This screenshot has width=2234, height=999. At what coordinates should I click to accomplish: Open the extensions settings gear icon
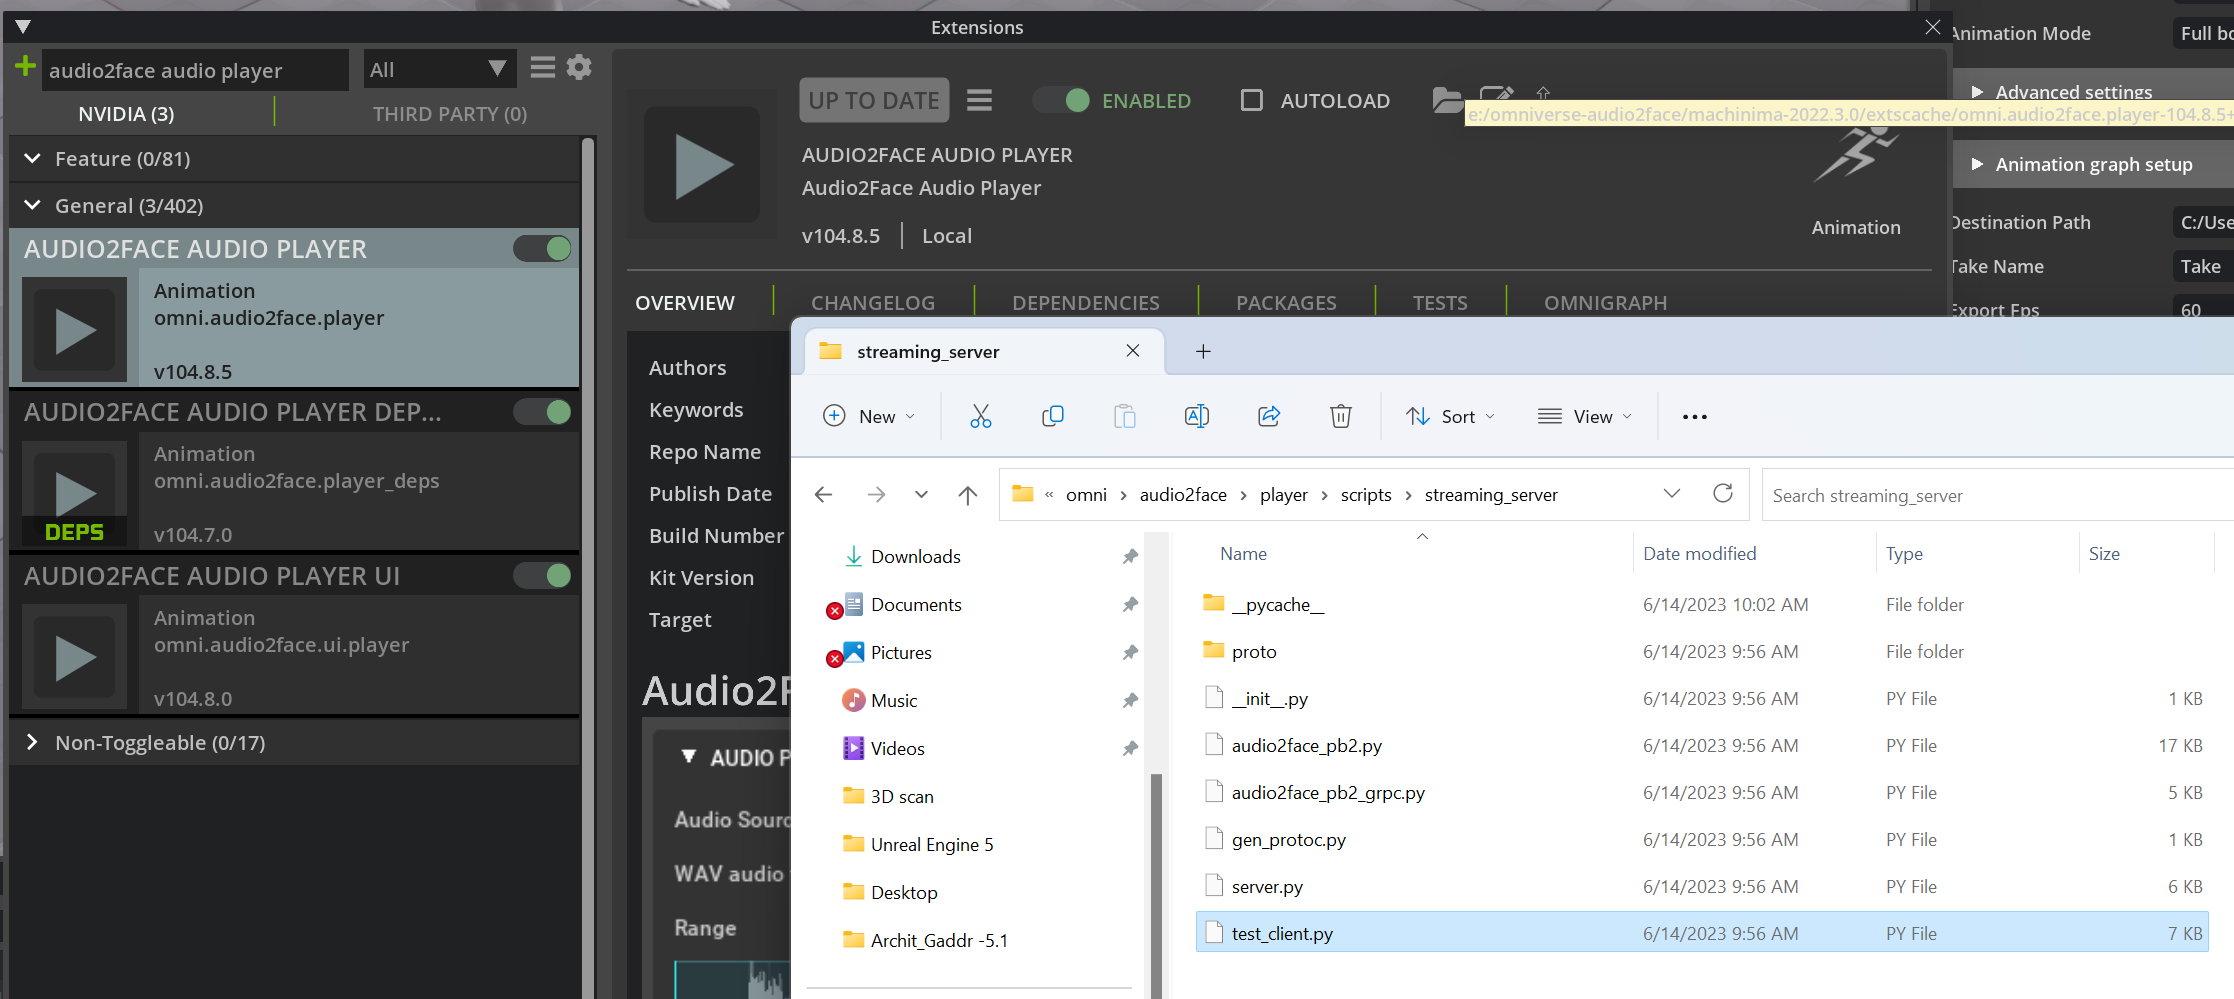579,68
